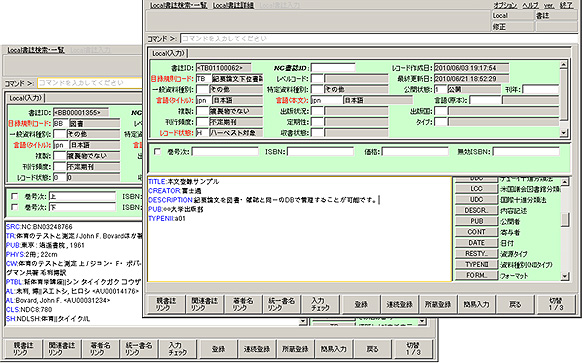Open the ヘルプ menu
Viewport: 582px width, 363px height.
tap(530, 5)
